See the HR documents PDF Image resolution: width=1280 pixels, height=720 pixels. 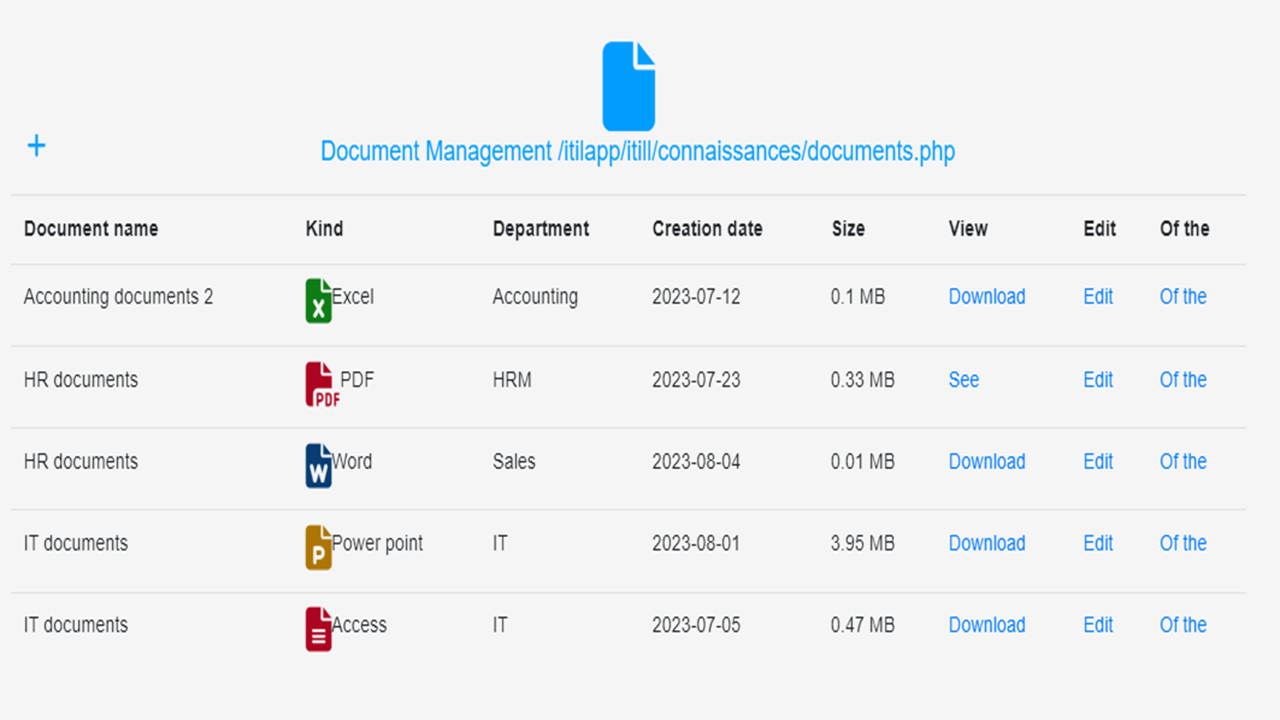[x=963, y=380]
